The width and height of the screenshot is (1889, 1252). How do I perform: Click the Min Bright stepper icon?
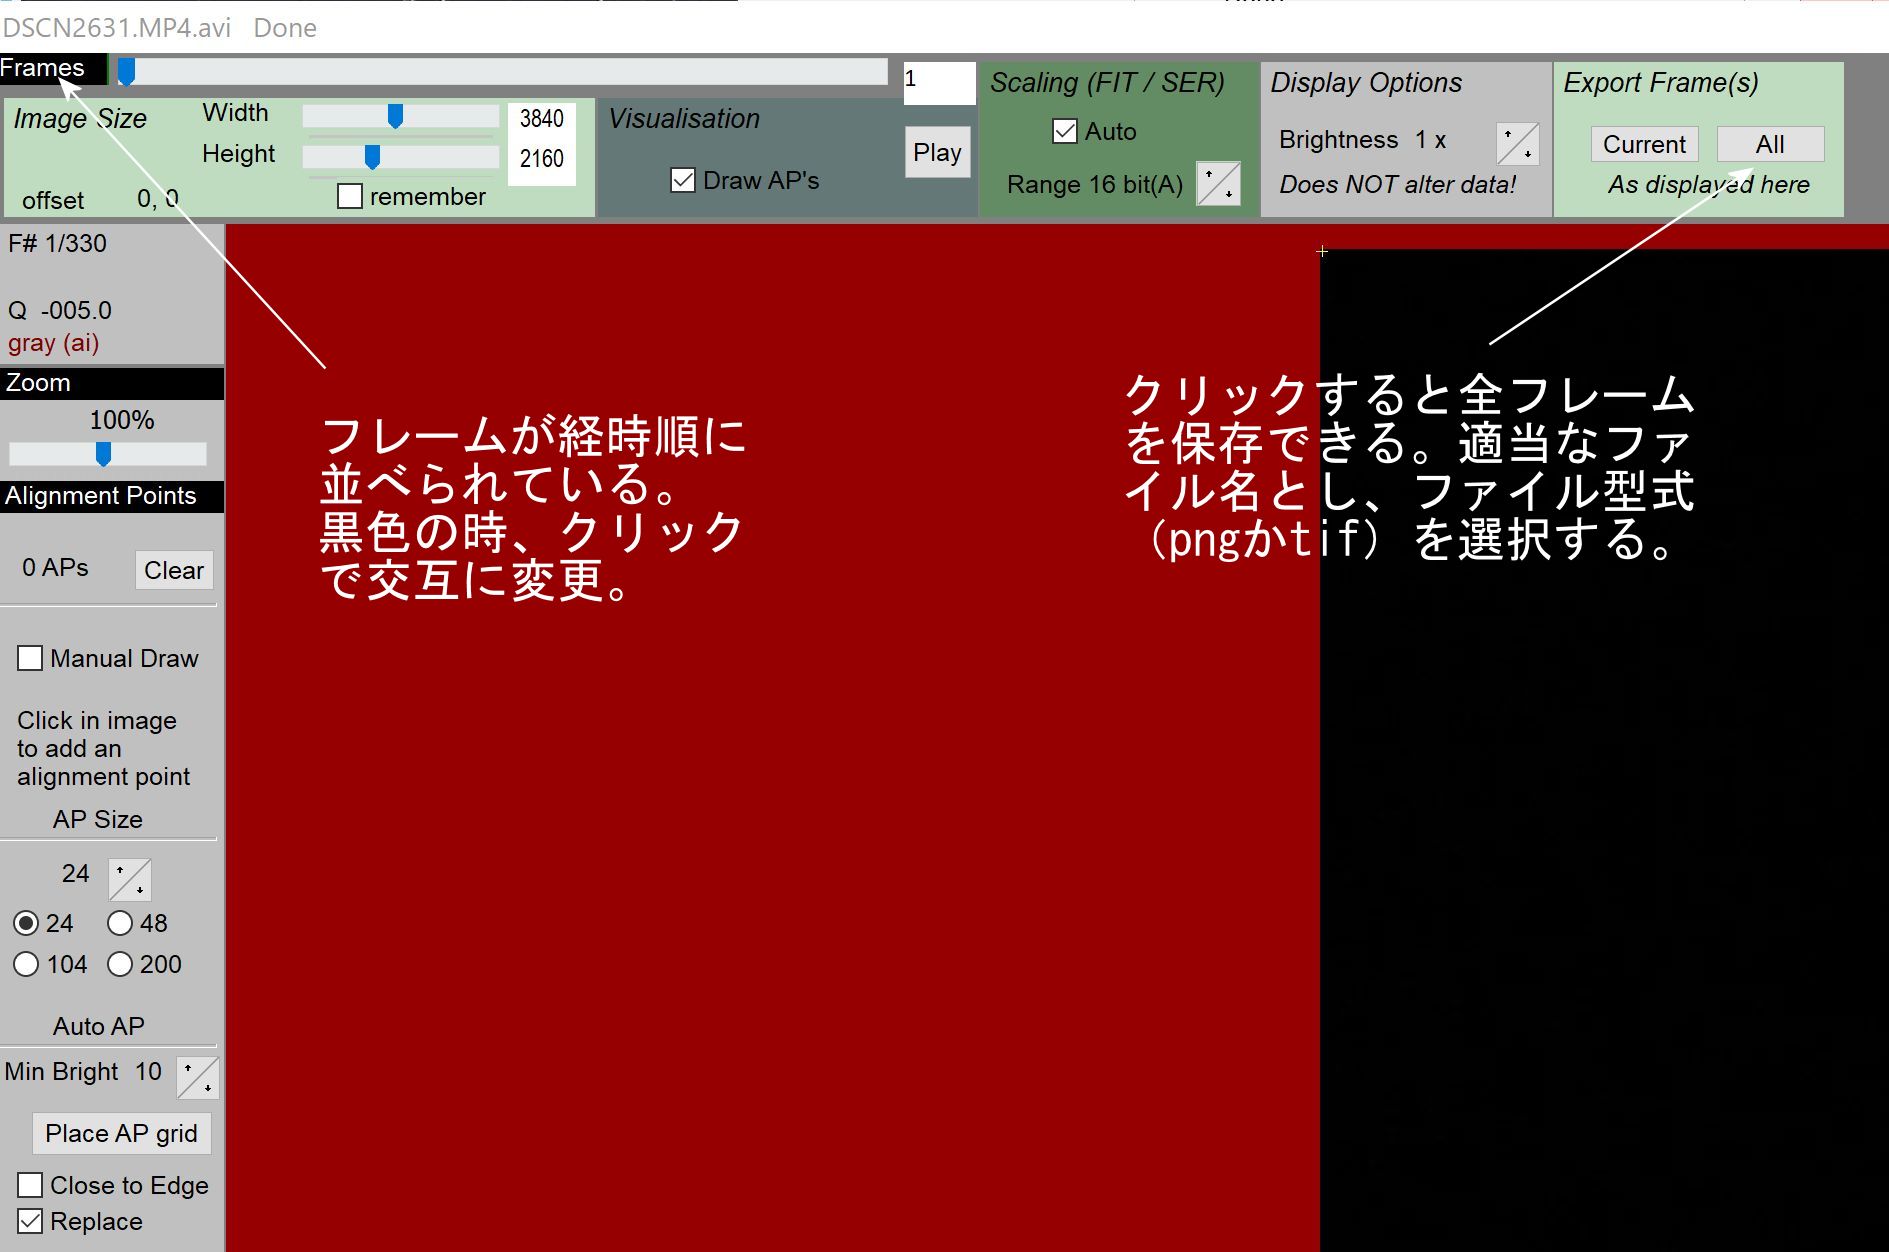pyautogui.click(x=198, y=1077)
